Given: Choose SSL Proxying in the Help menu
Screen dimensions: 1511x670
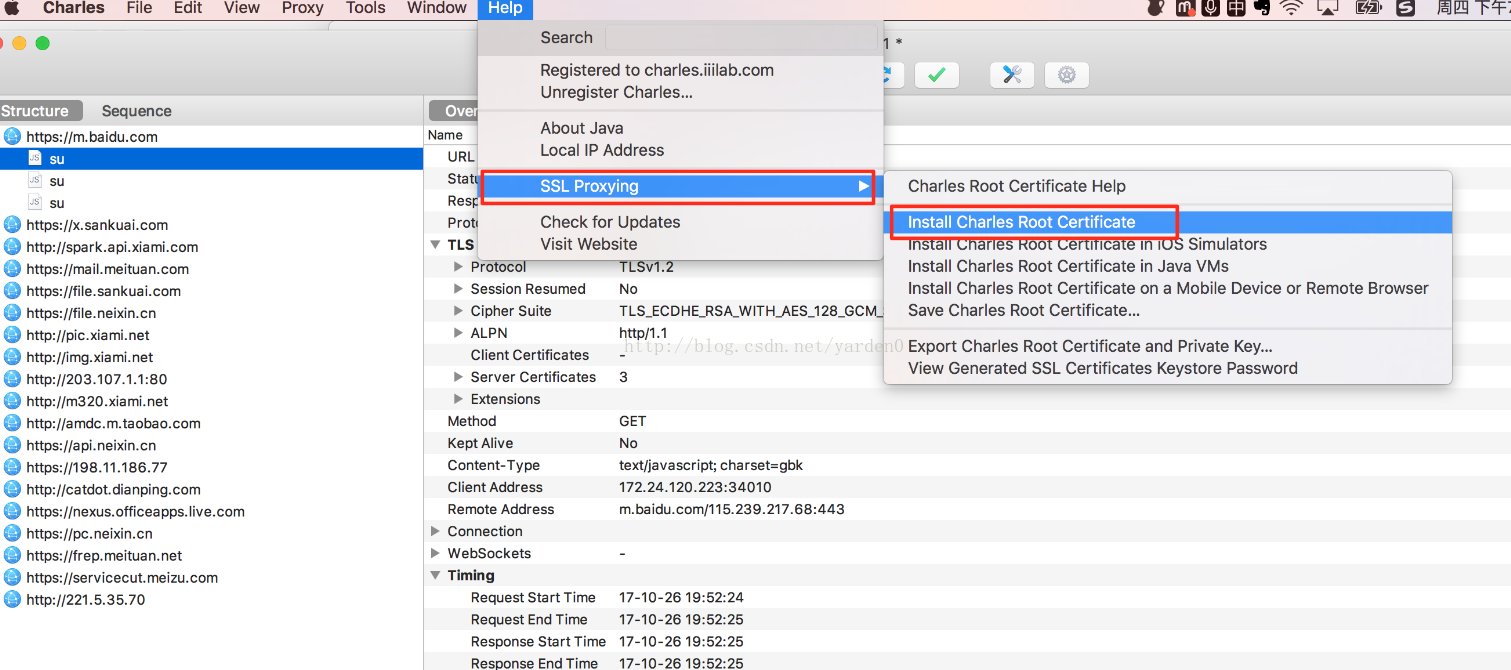Looking at the screenshot, I should tap(680, 186).
